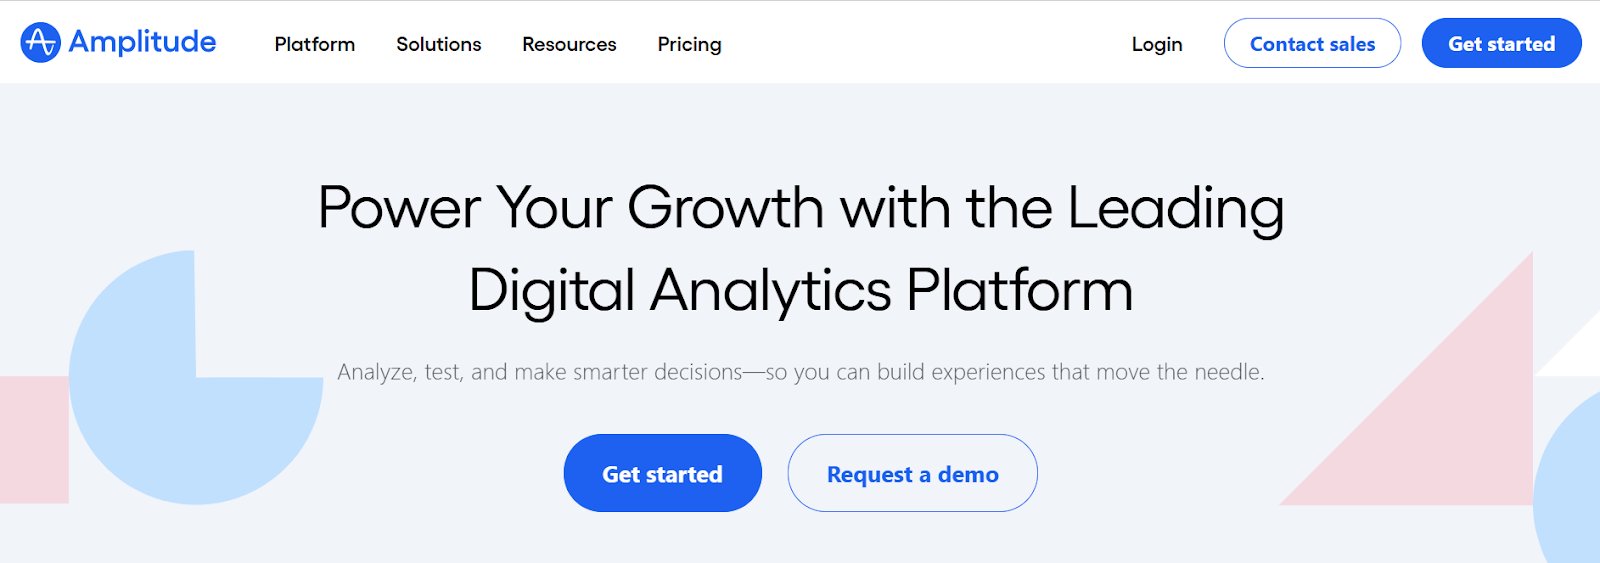This screenshot has height=563, width=1600.
Task: Click the Contact sales button
Action: [1312, 43]
